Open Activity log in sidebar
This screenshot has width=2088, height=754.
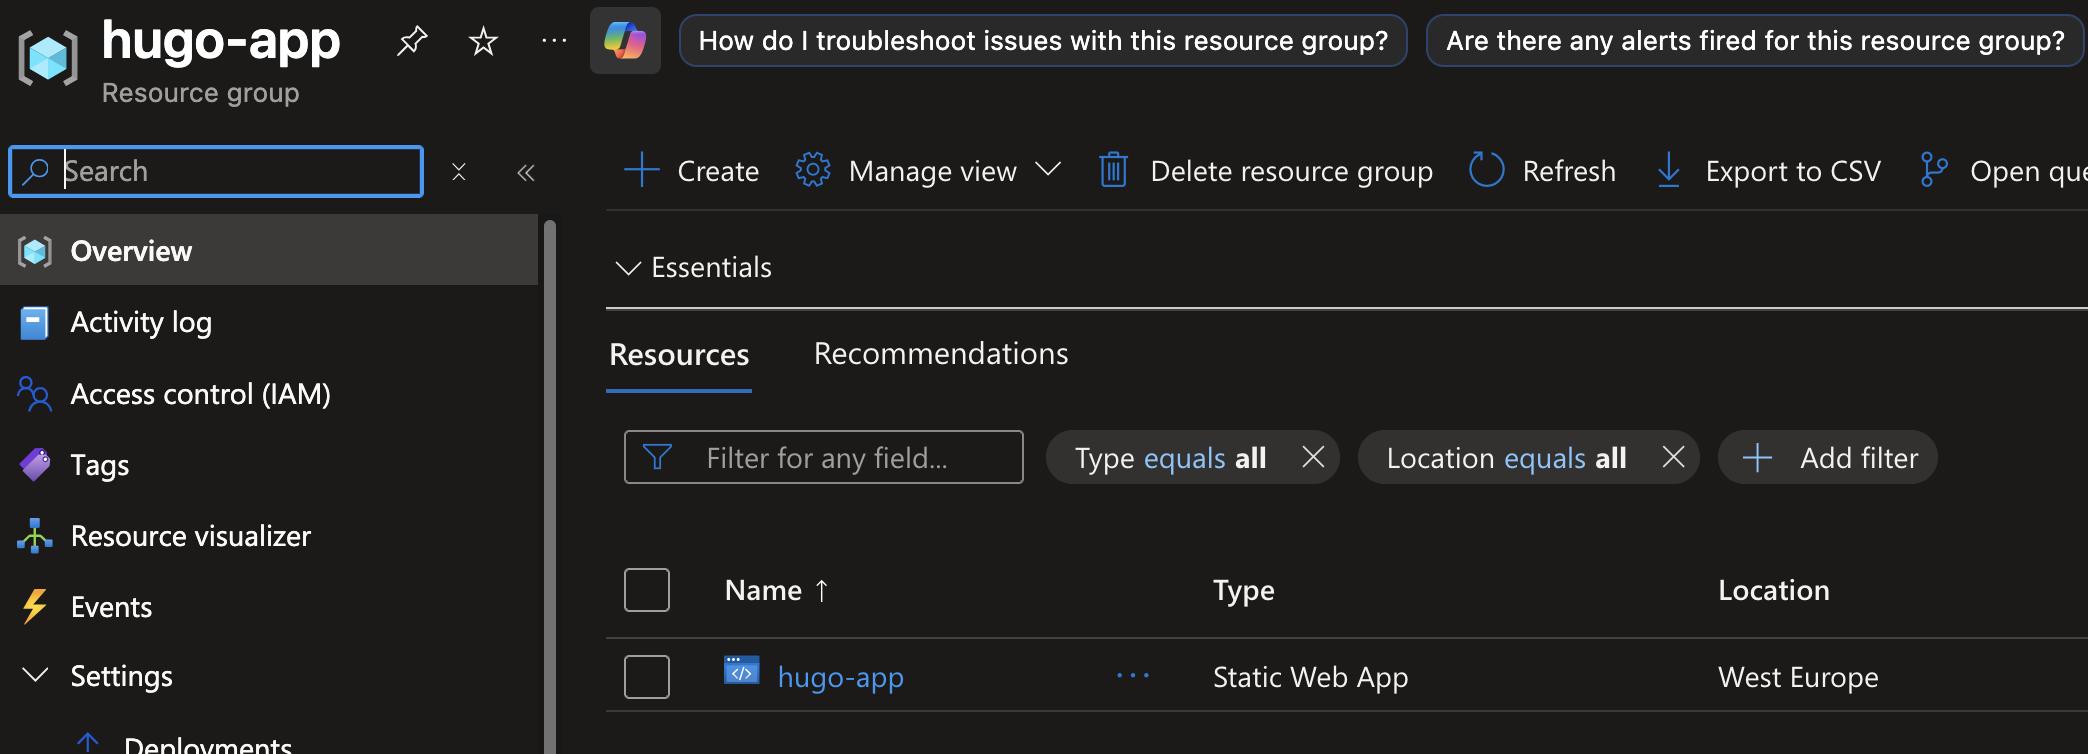[140, 322]
